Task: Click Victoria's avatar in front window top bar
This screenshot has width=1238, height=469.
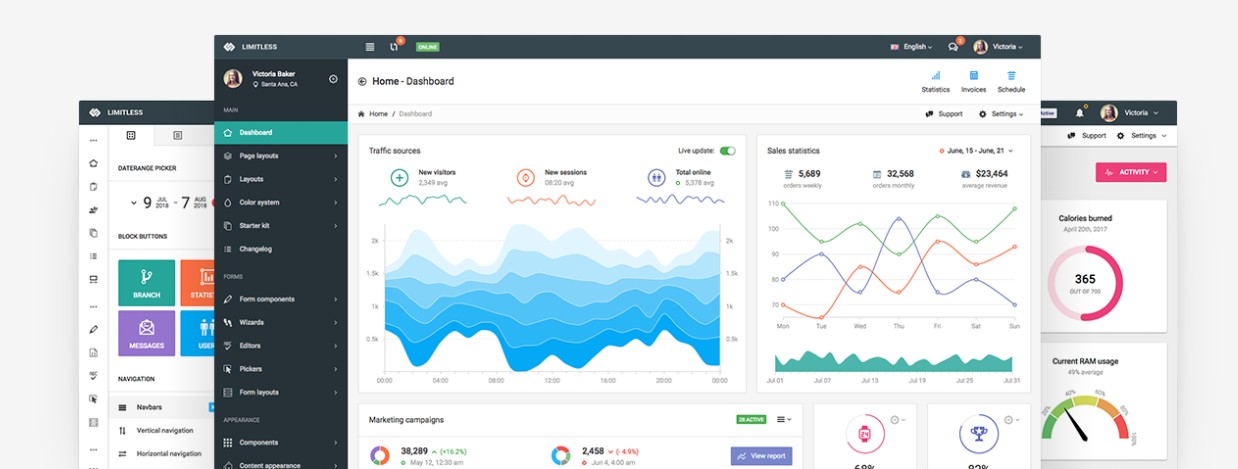Action: pos(980,47)
